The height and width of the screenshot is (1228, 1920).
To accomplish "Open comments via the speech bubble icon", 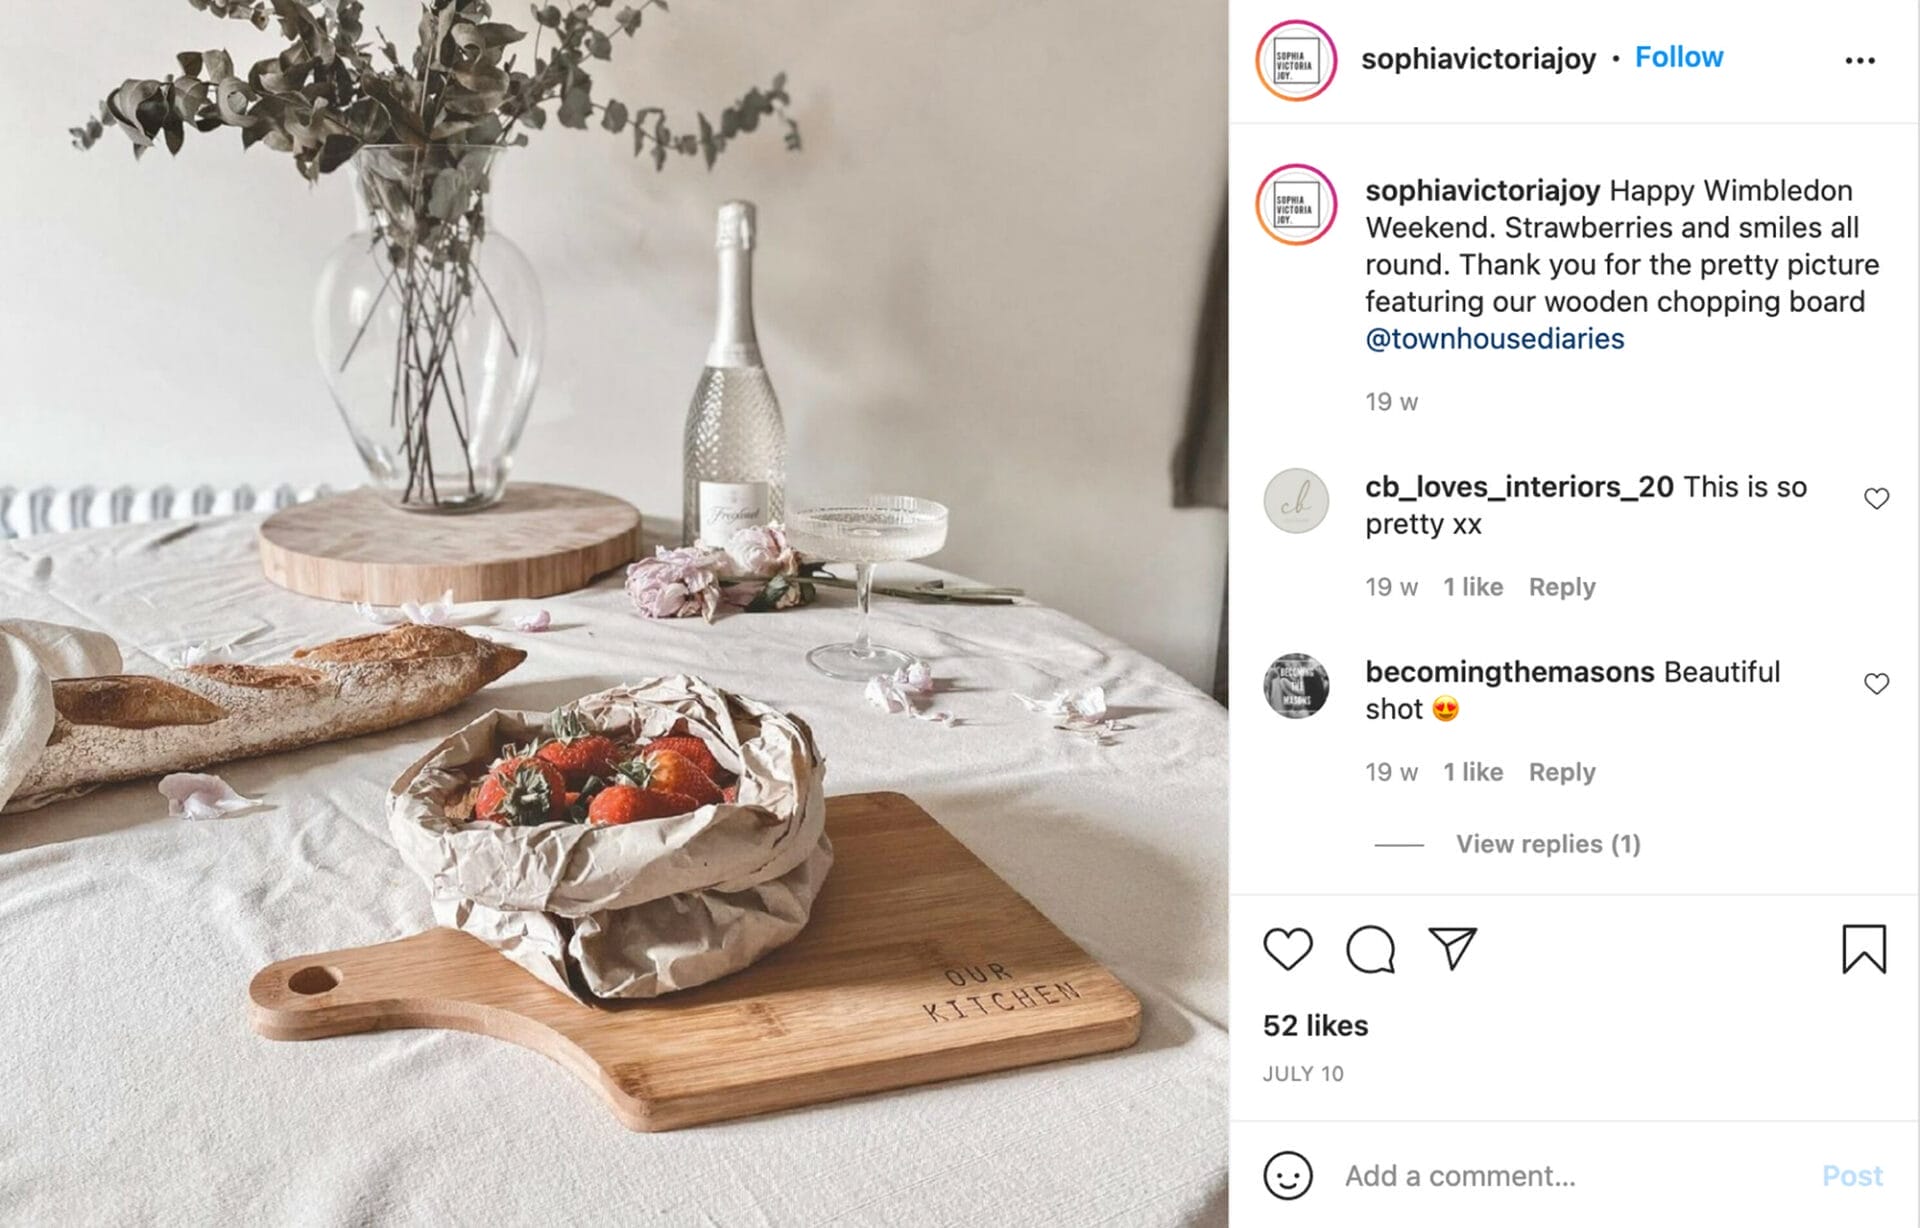I will coord(1370,948).
